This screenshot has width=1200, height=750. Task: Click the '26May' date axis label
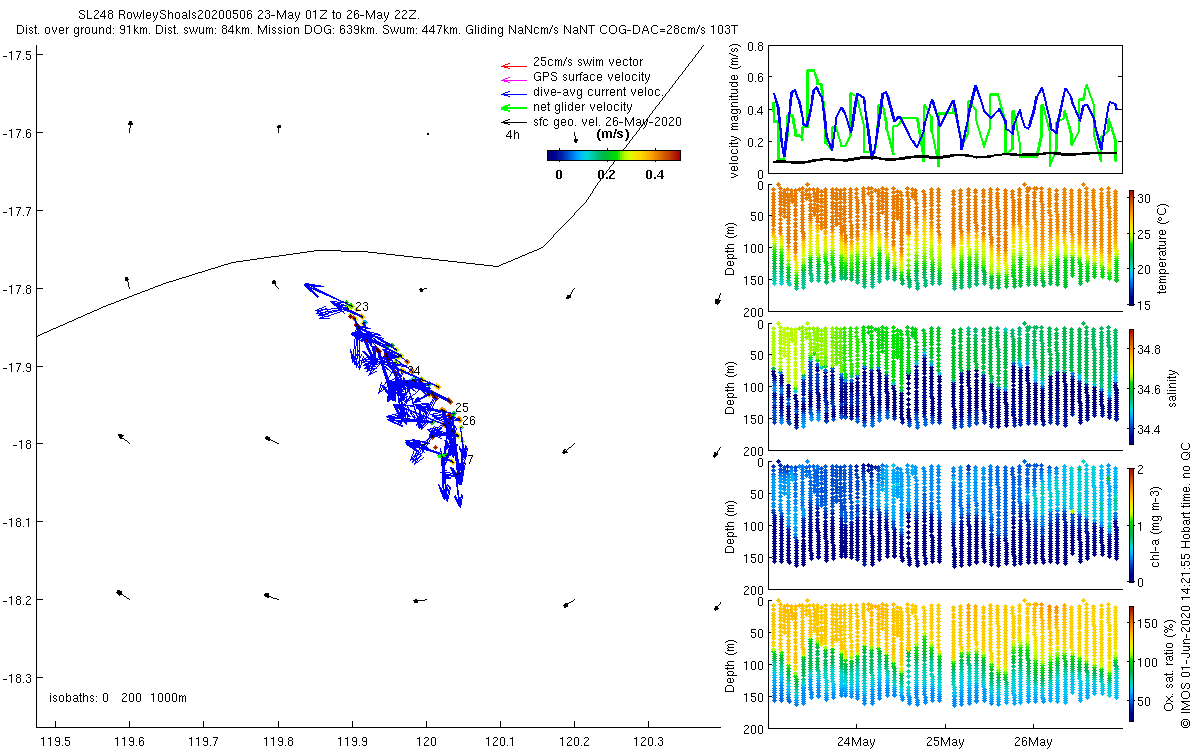[1033, 742]
